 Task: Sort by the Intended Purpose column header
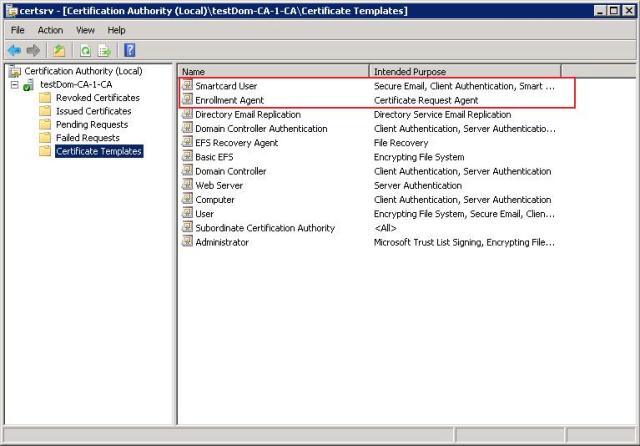[x=464, y=72]
